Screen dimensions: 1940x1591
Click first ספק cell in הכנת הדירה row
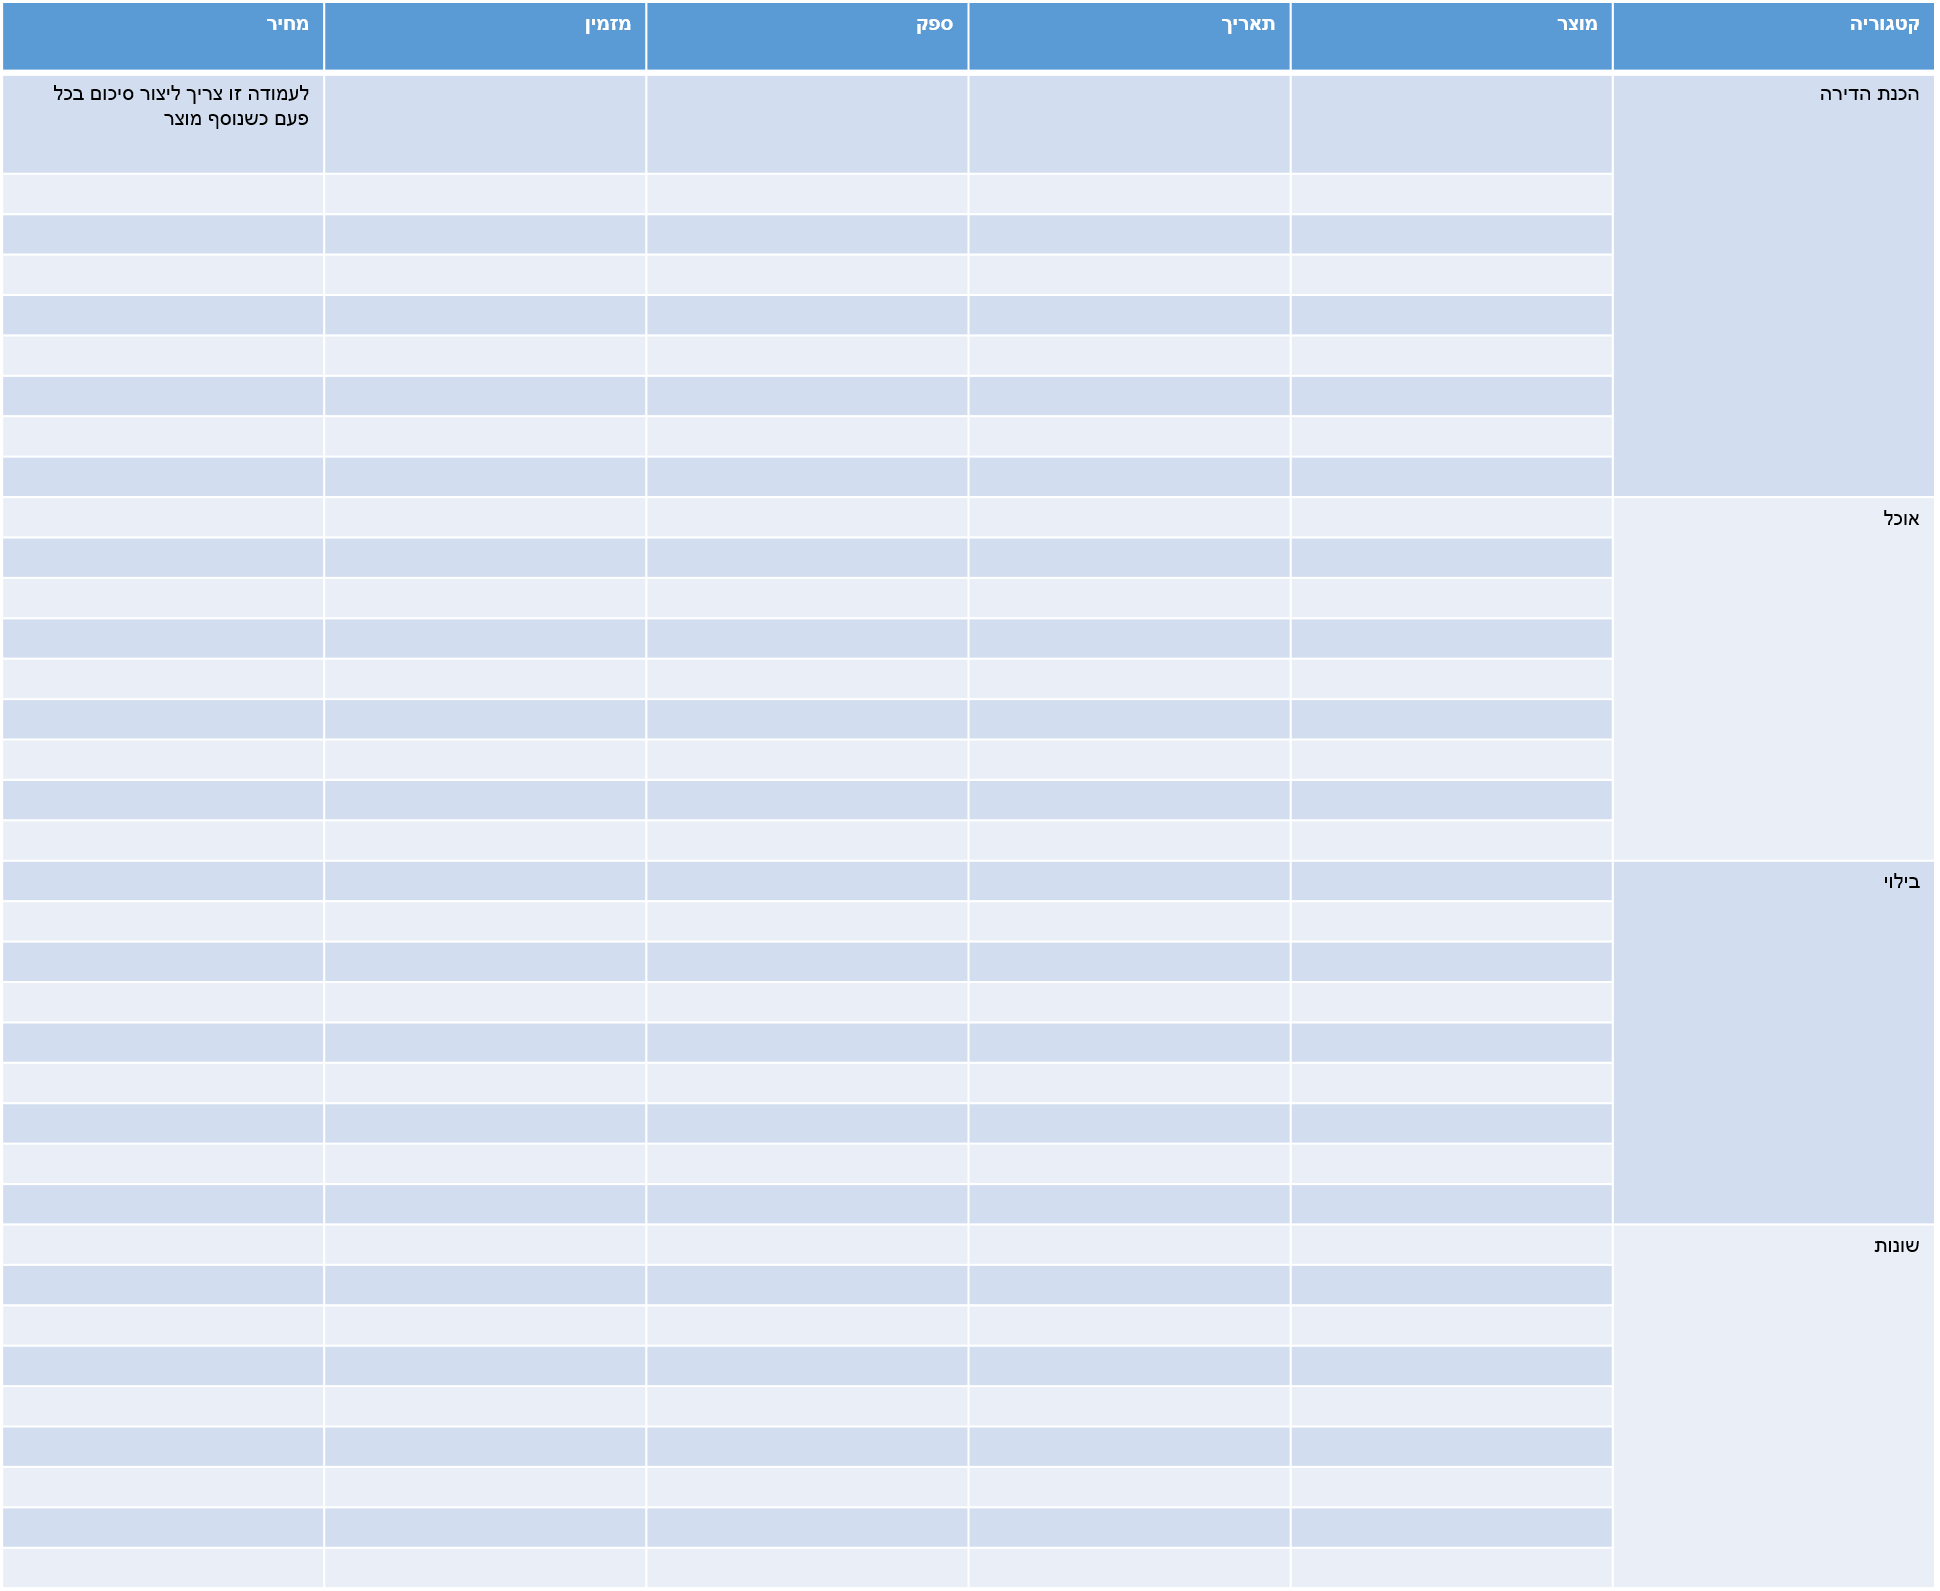[807, 124]
